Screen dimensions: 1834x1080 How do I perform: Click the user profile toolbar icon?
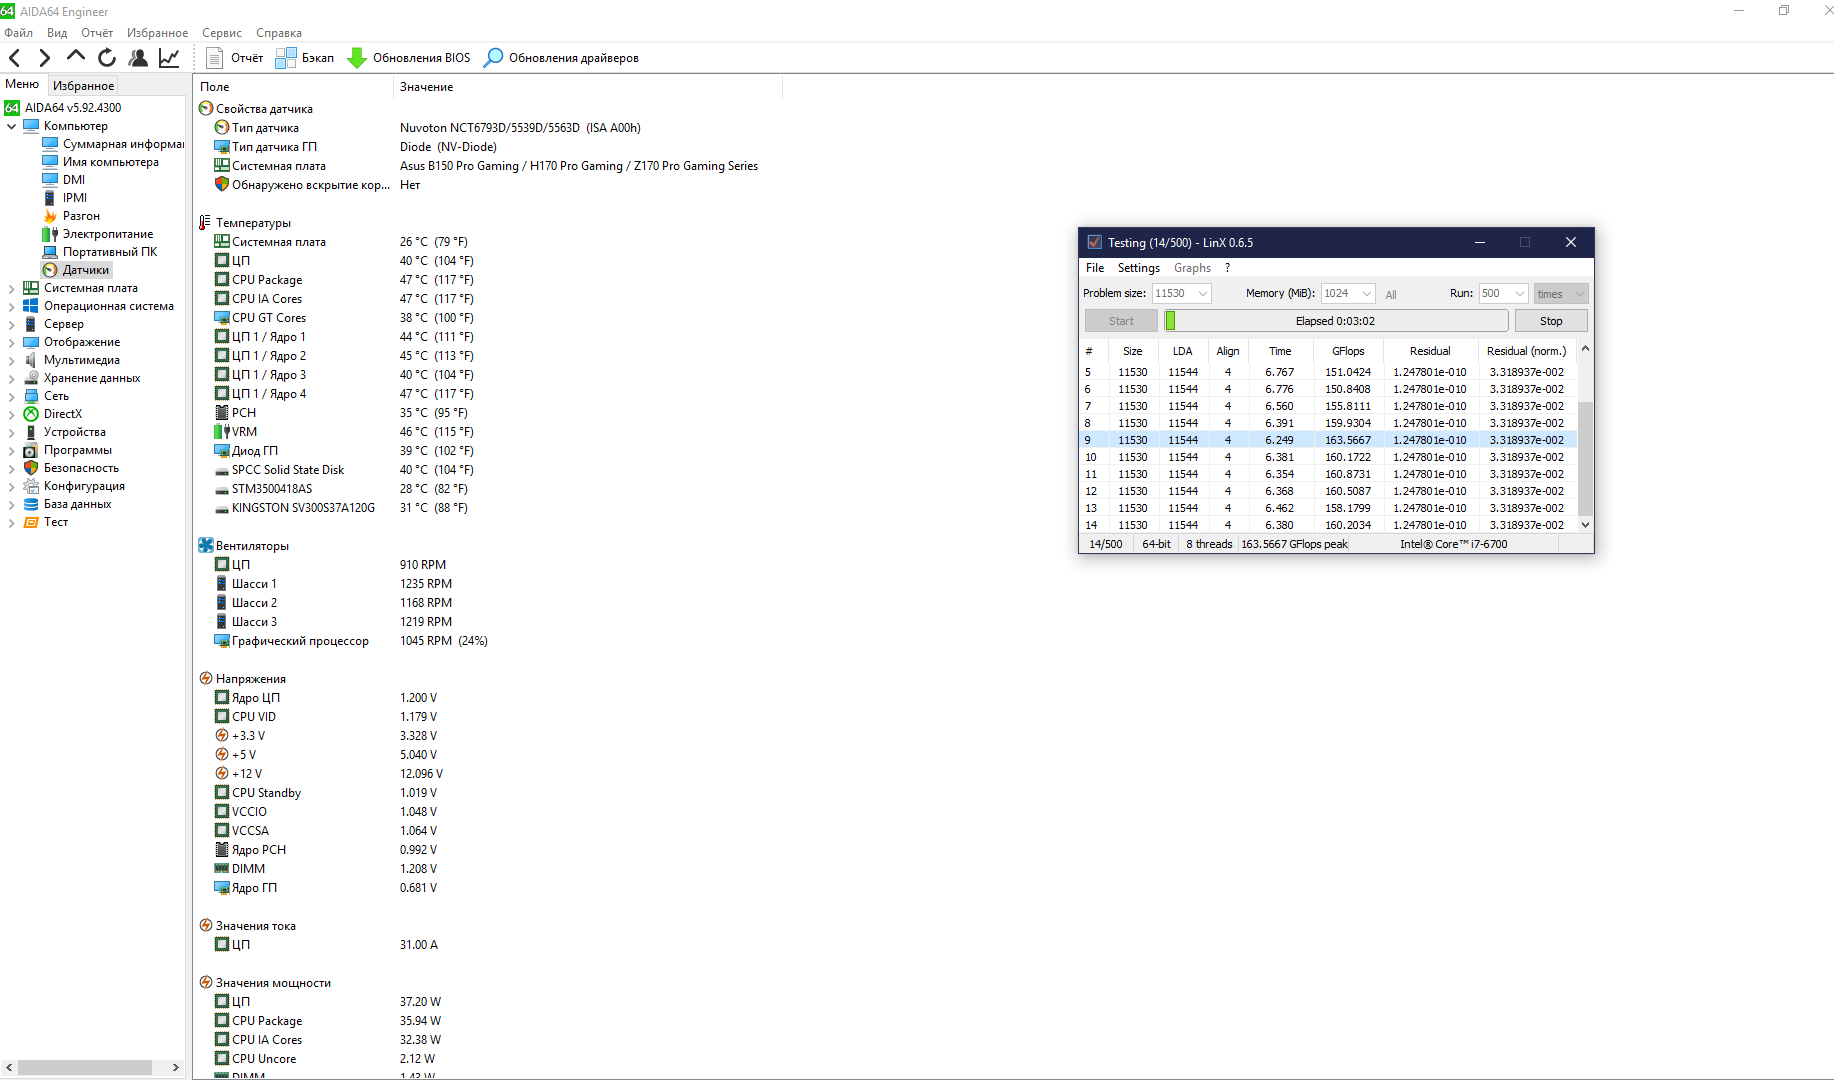click(138, 58)
